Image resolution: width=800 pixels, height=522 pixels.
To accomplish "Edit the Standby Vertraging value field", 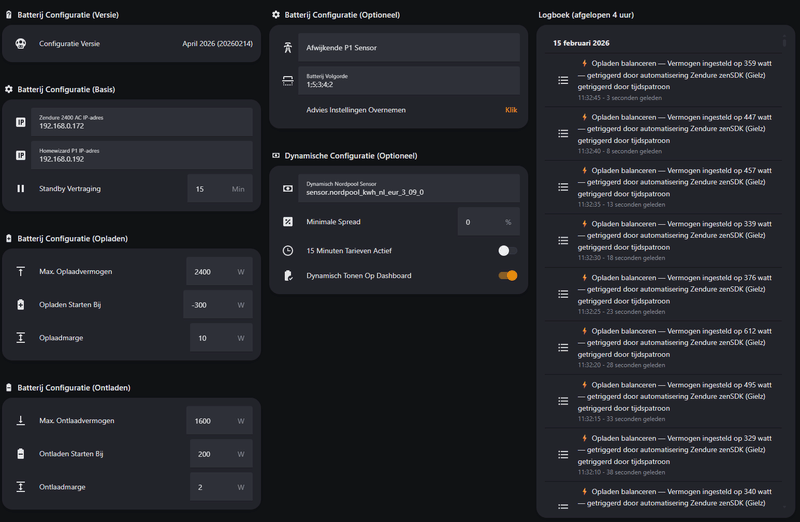I will (207, 189).
